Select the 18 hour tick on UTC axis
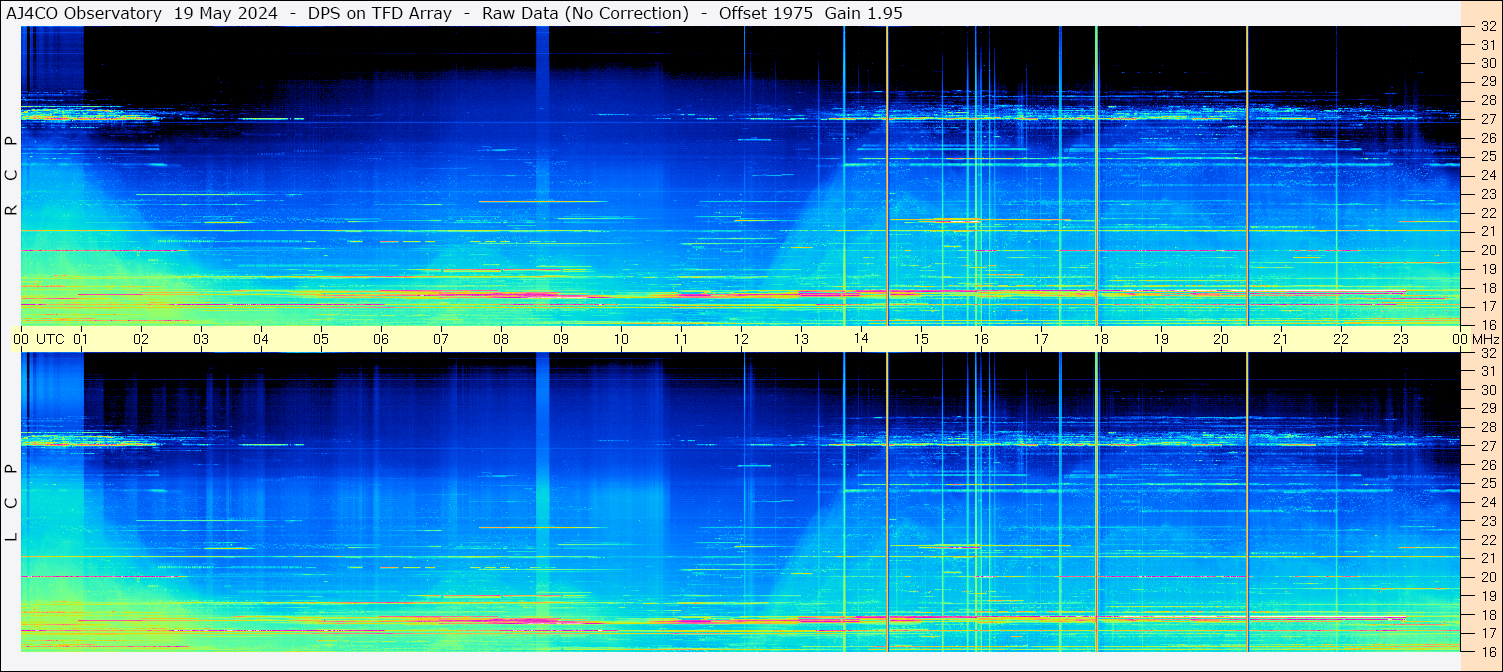Viewport: 1503px width, 672px height. [x=1101, y=339]
